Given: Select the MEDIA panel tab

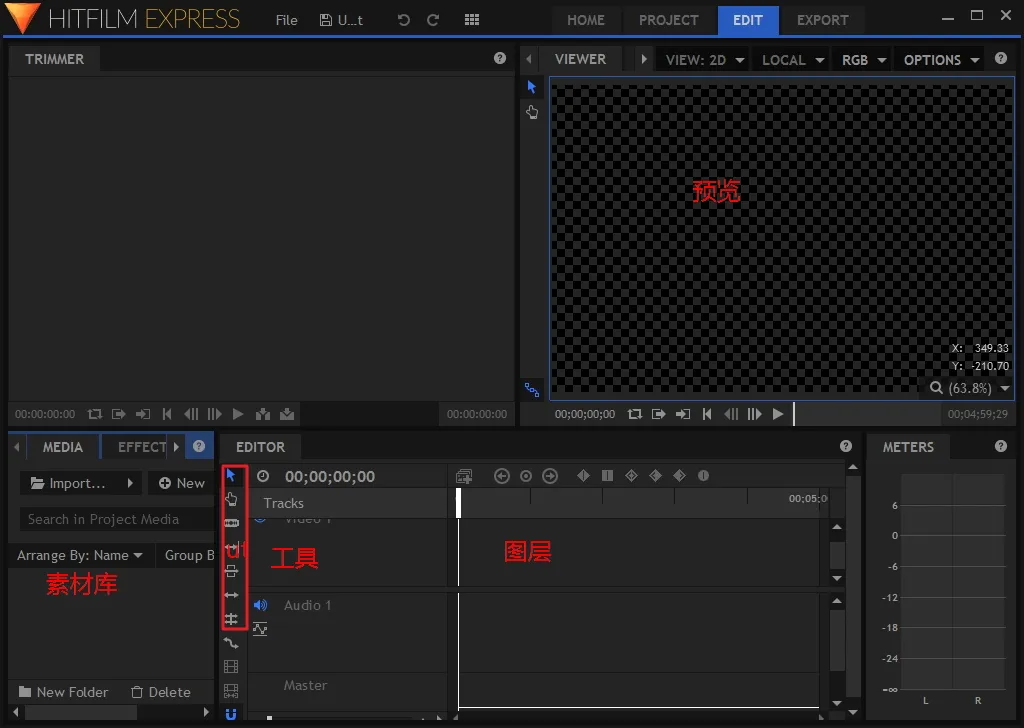Looking at the screenshot, I should click(63, 447).
